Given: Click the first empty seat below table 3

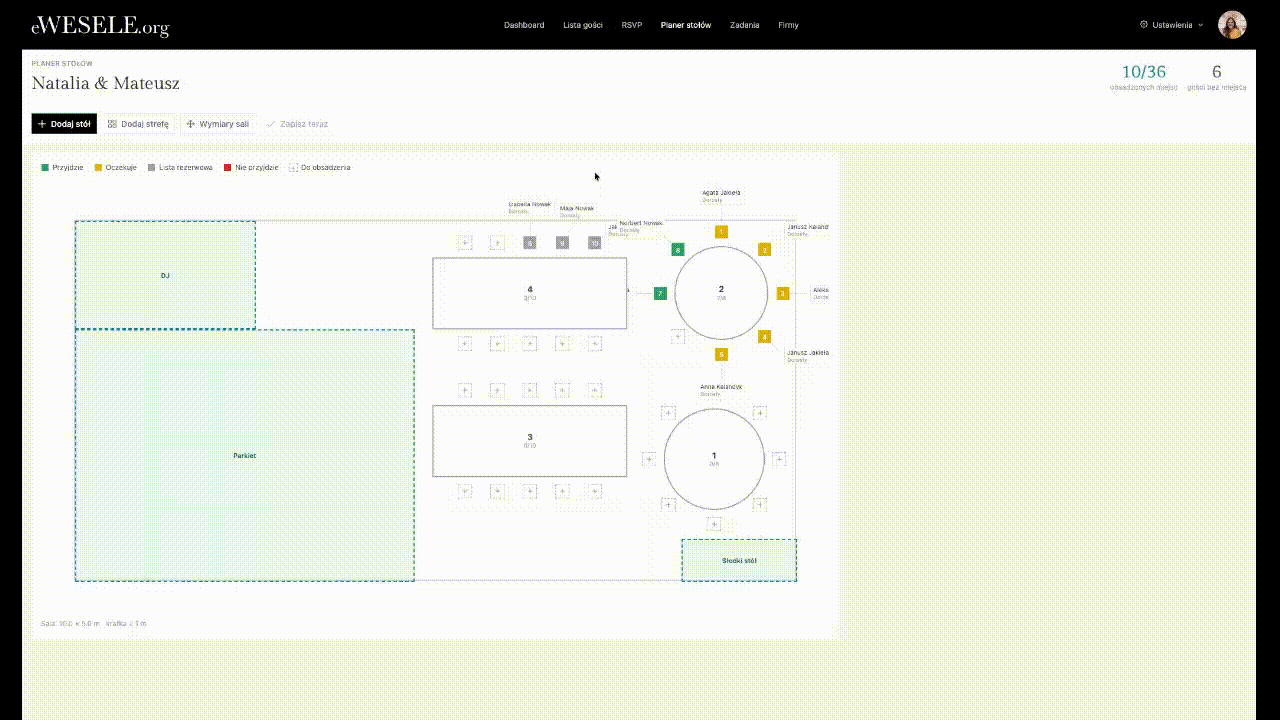Looking at the screenshot, I should click(465, 491).
